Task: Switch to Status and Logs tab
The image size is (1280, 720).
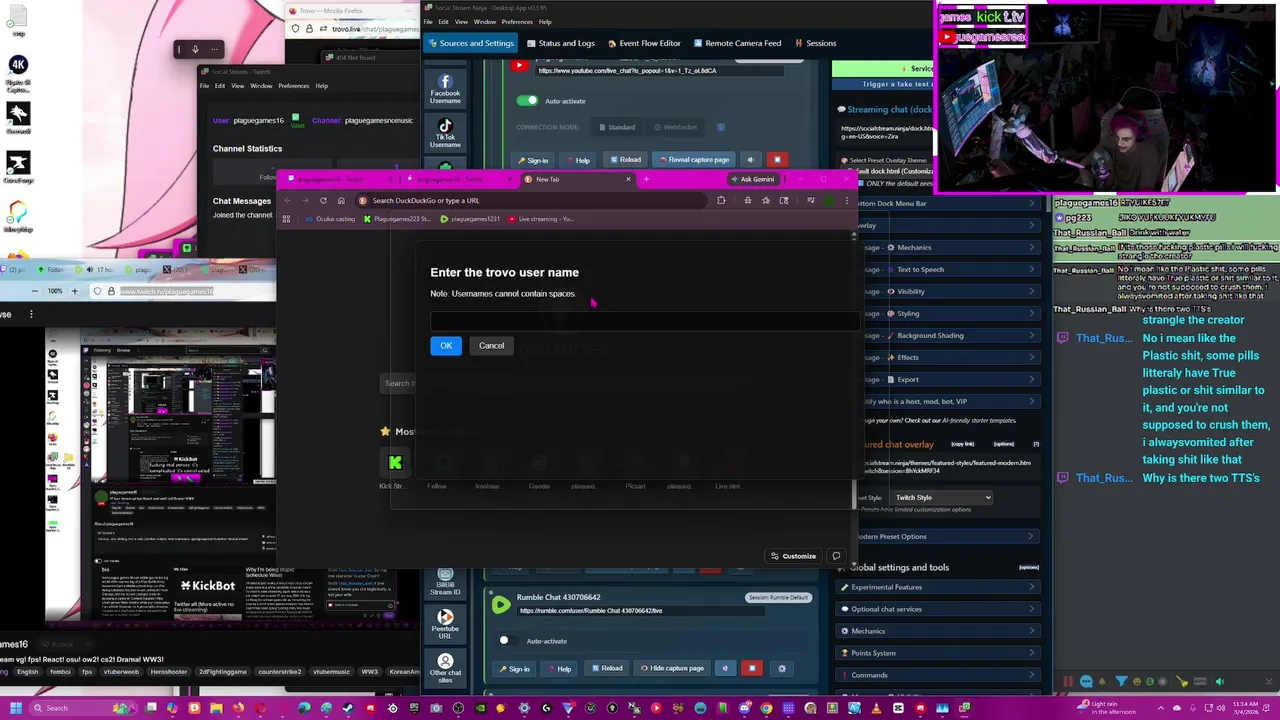Action: click(559, 43)
